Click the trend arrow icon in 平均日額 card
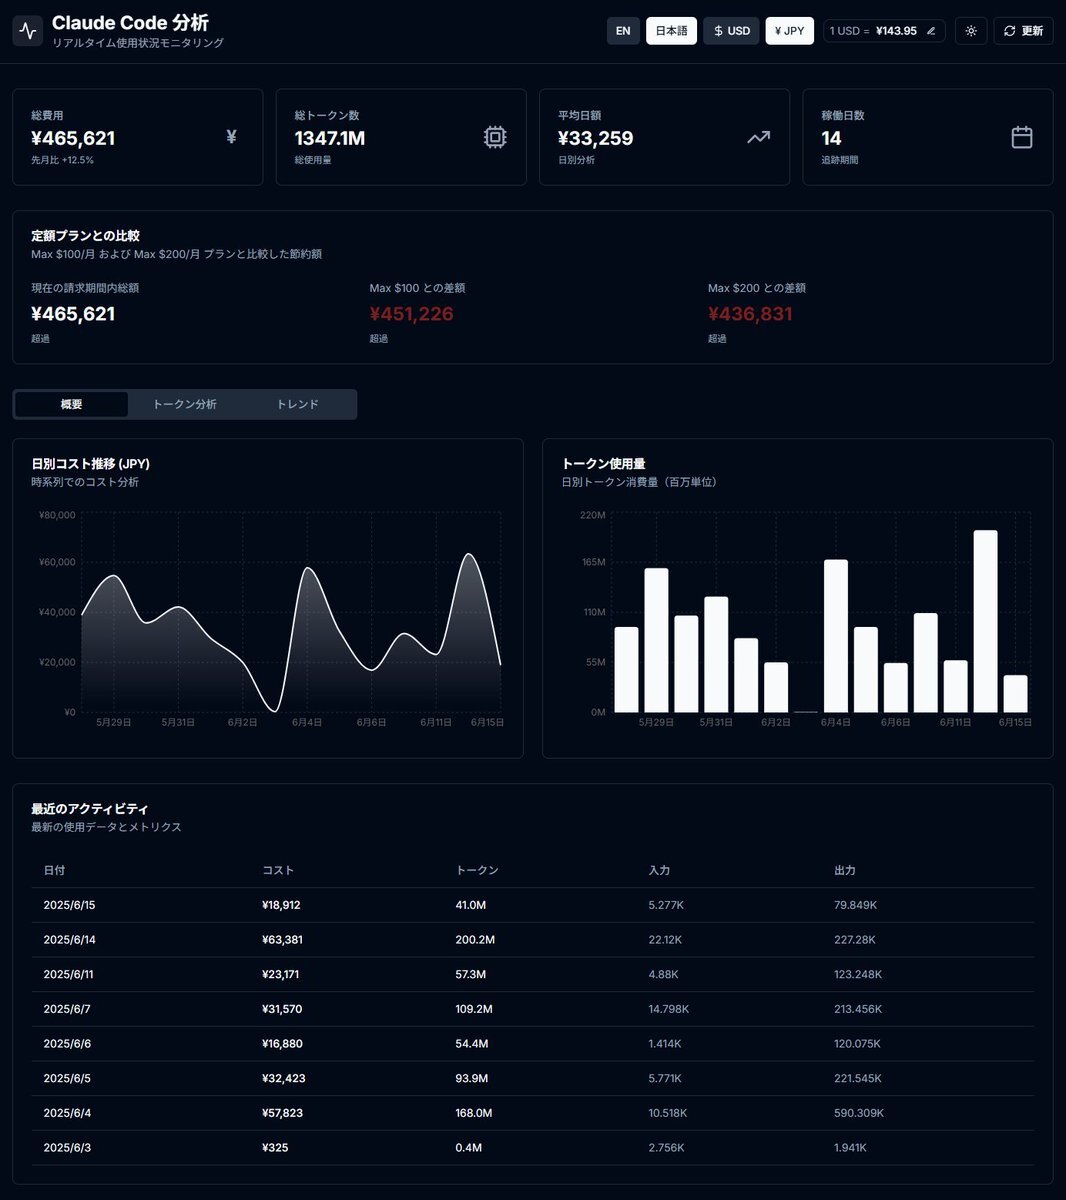Image resolution: width=1066 pixels, height=1200 pixels. pyautogui.click(x=759, y=137)
